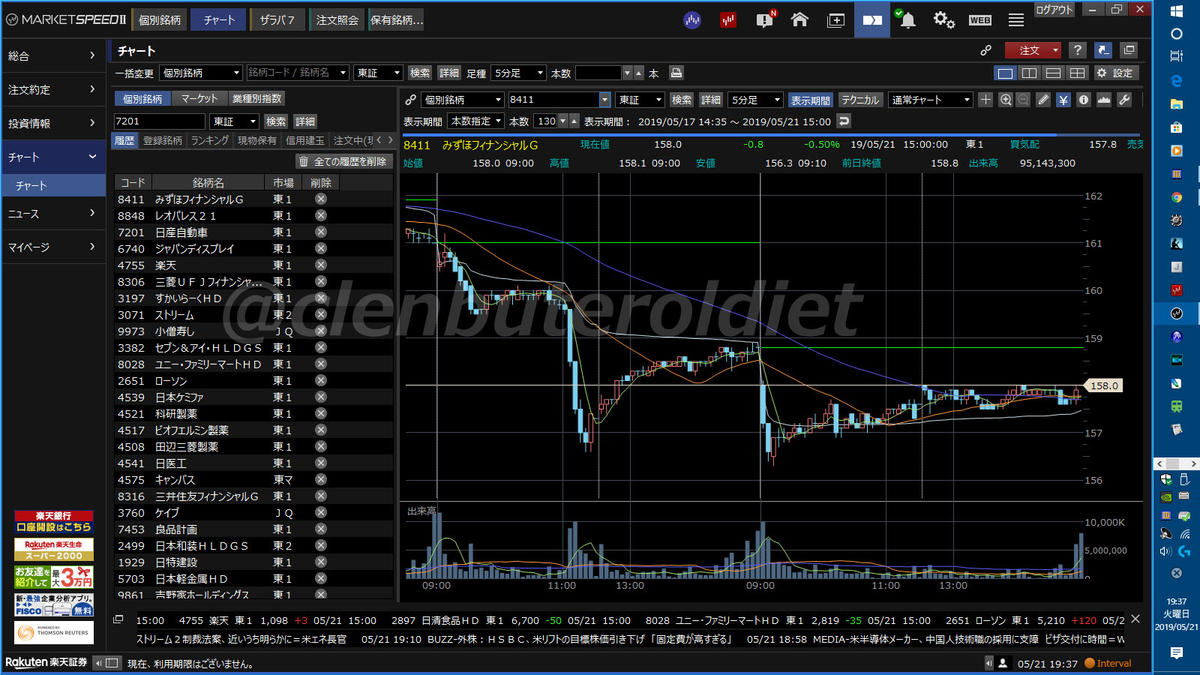Switch to the マーケット tab
This screenshot has width=1200, height=675.
(200, 98)
